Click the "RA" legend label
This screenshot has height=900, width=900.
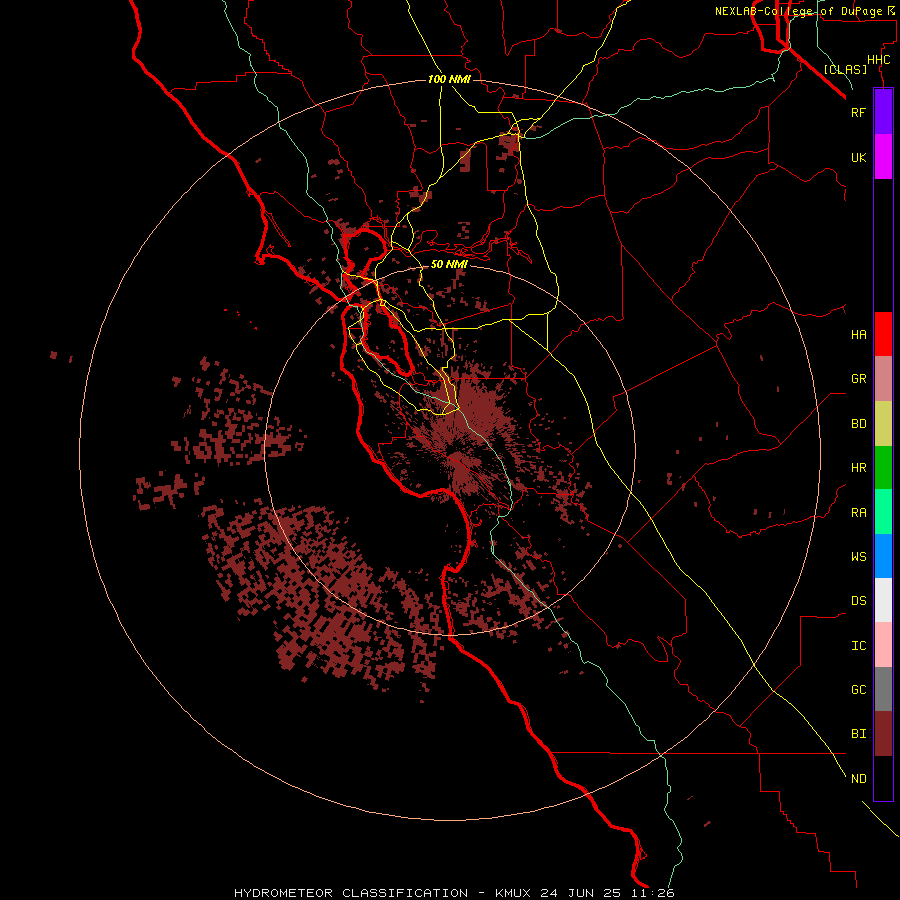click(858, 513)
